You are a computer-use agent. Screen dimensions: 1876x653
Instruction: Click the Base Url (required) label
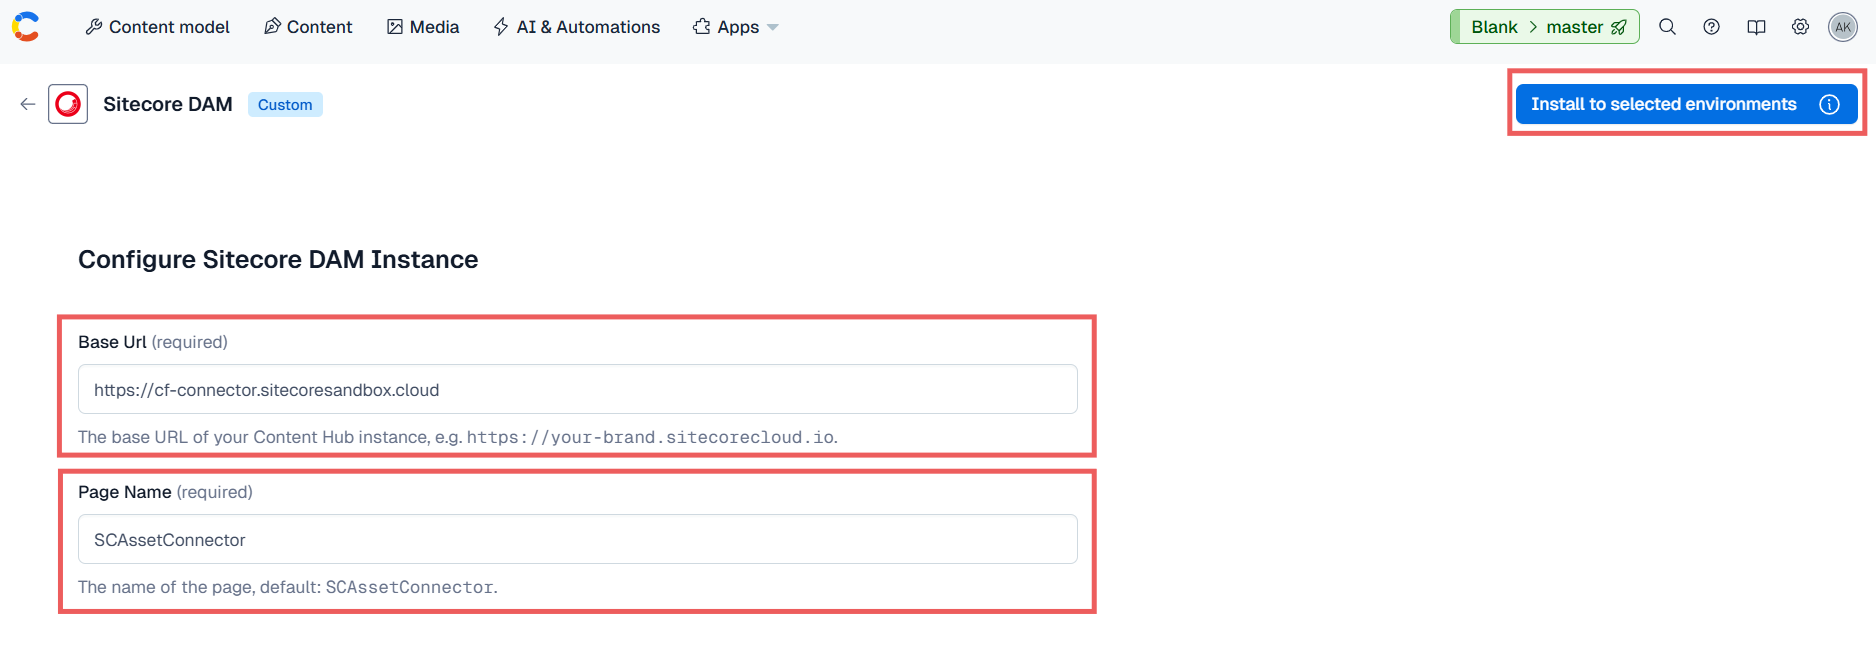point(153,342)
